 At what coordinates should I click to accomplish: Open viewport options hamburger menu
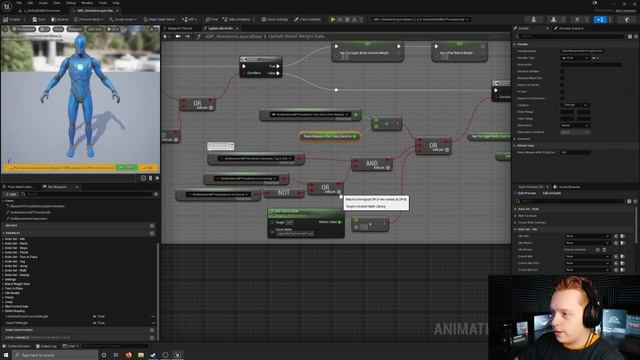point(5,29)
